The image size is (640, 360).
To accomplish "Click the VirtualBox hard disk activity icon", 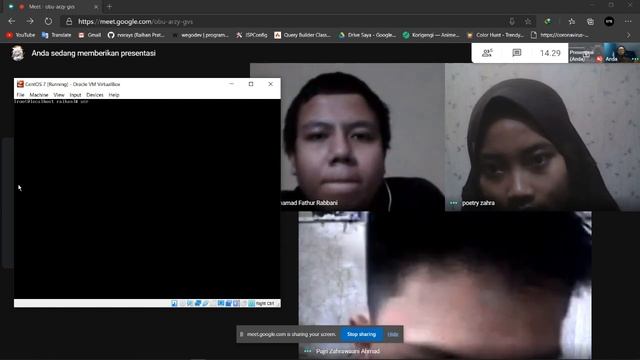I will (x=174, y=303).
